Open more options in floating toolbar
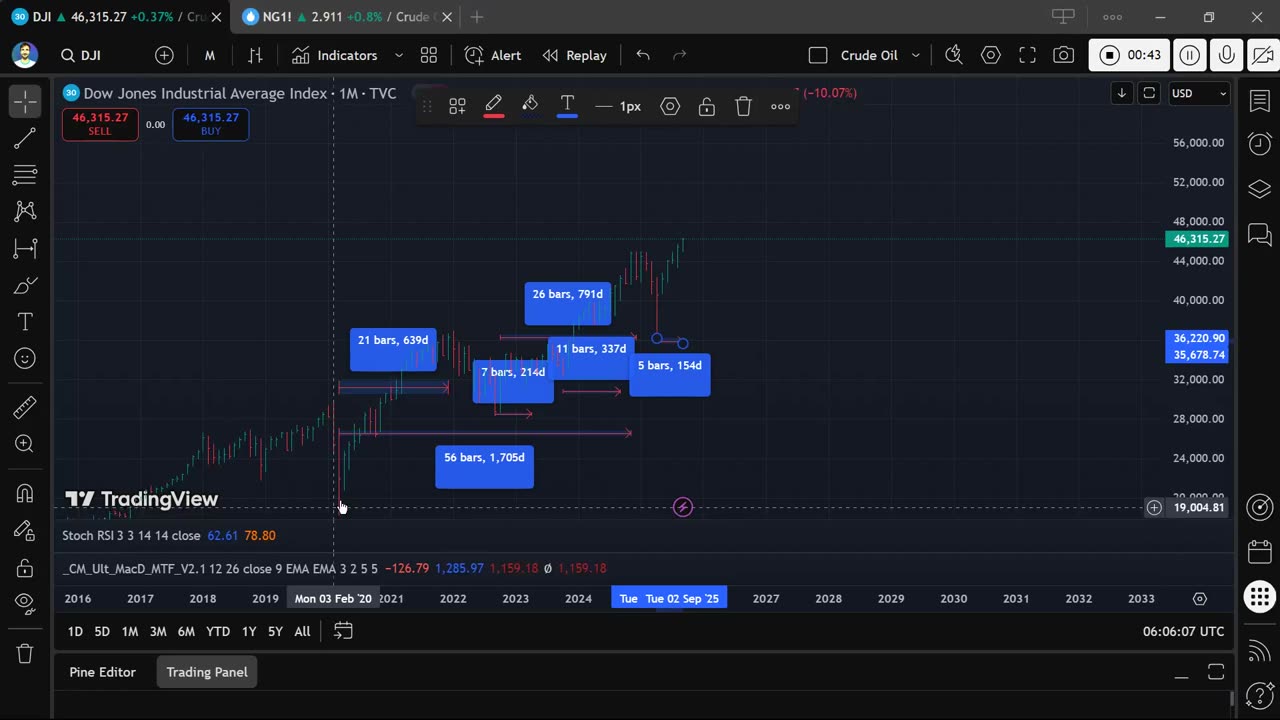 [x=781, y=106]
